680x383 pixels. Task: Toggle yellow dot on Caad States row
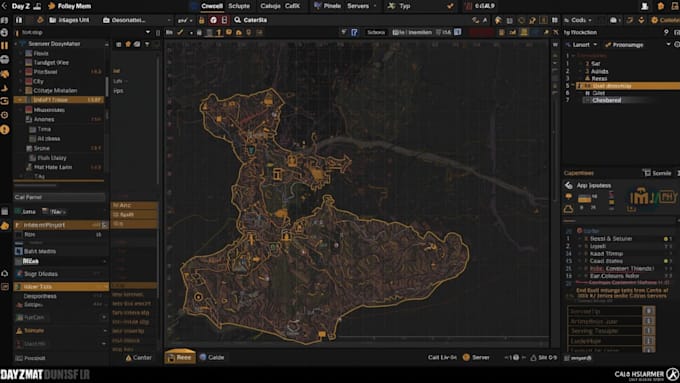[666, 261]
